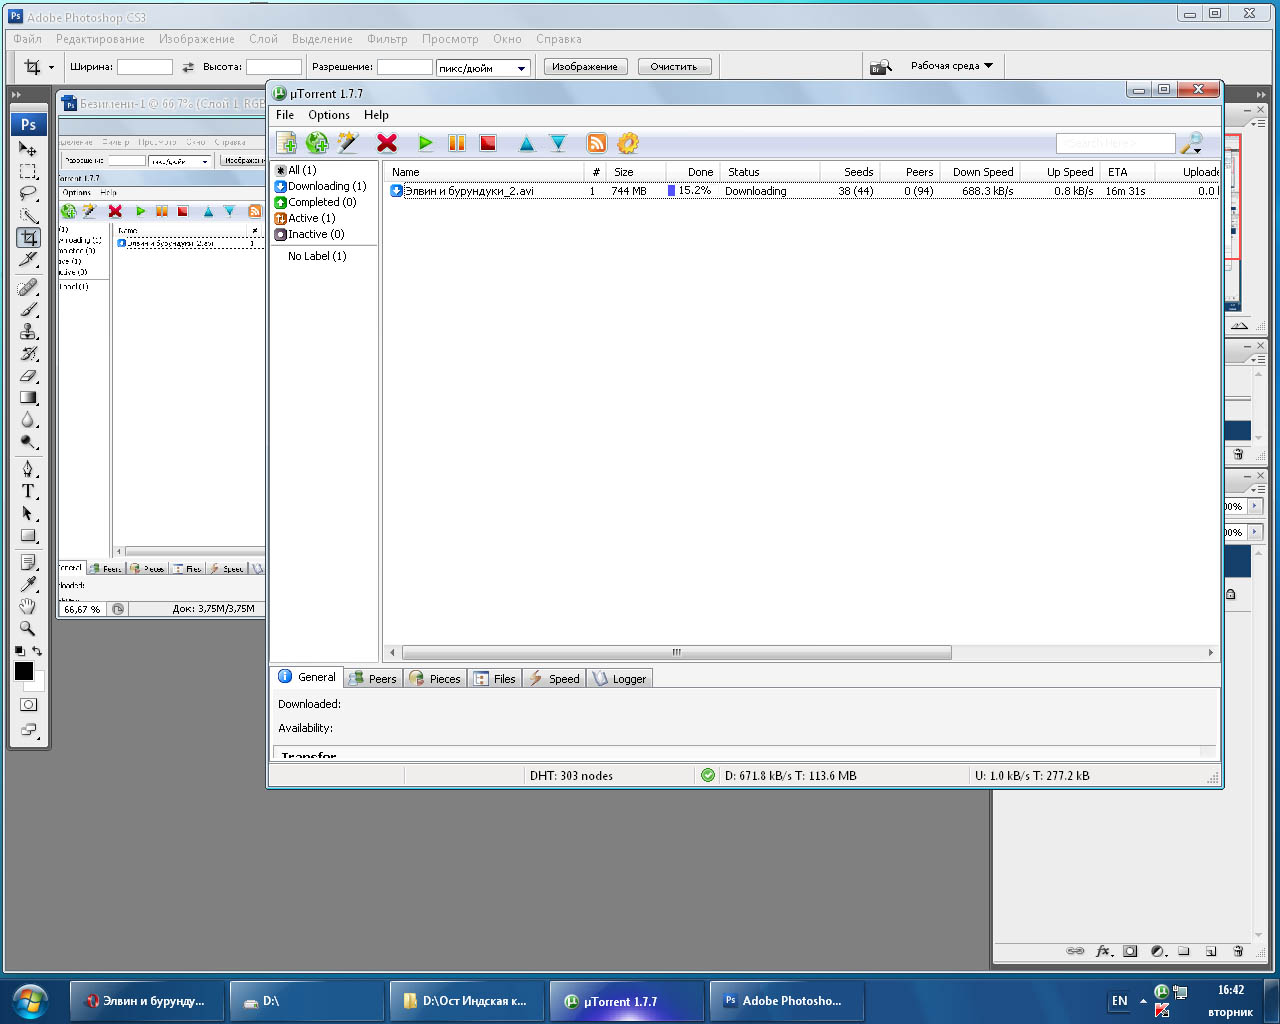Open the RSS downloader icon in µTorrent
The width and height of the screenshot is (1280, 1024).
pos(597,143)
